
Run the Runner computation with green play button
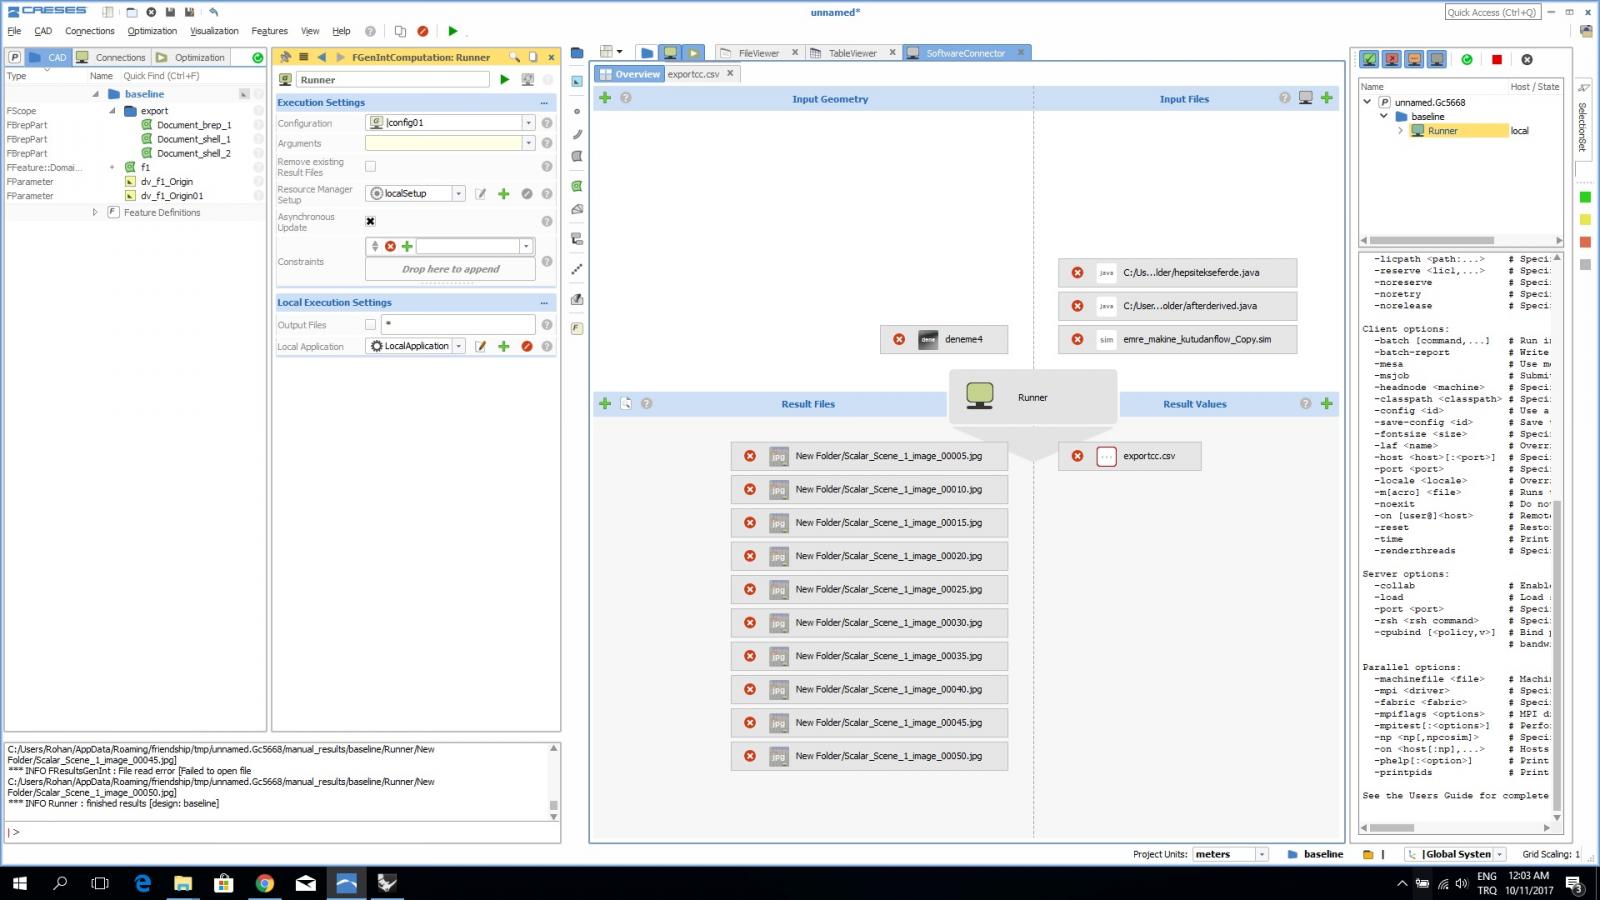pos(504,80)
